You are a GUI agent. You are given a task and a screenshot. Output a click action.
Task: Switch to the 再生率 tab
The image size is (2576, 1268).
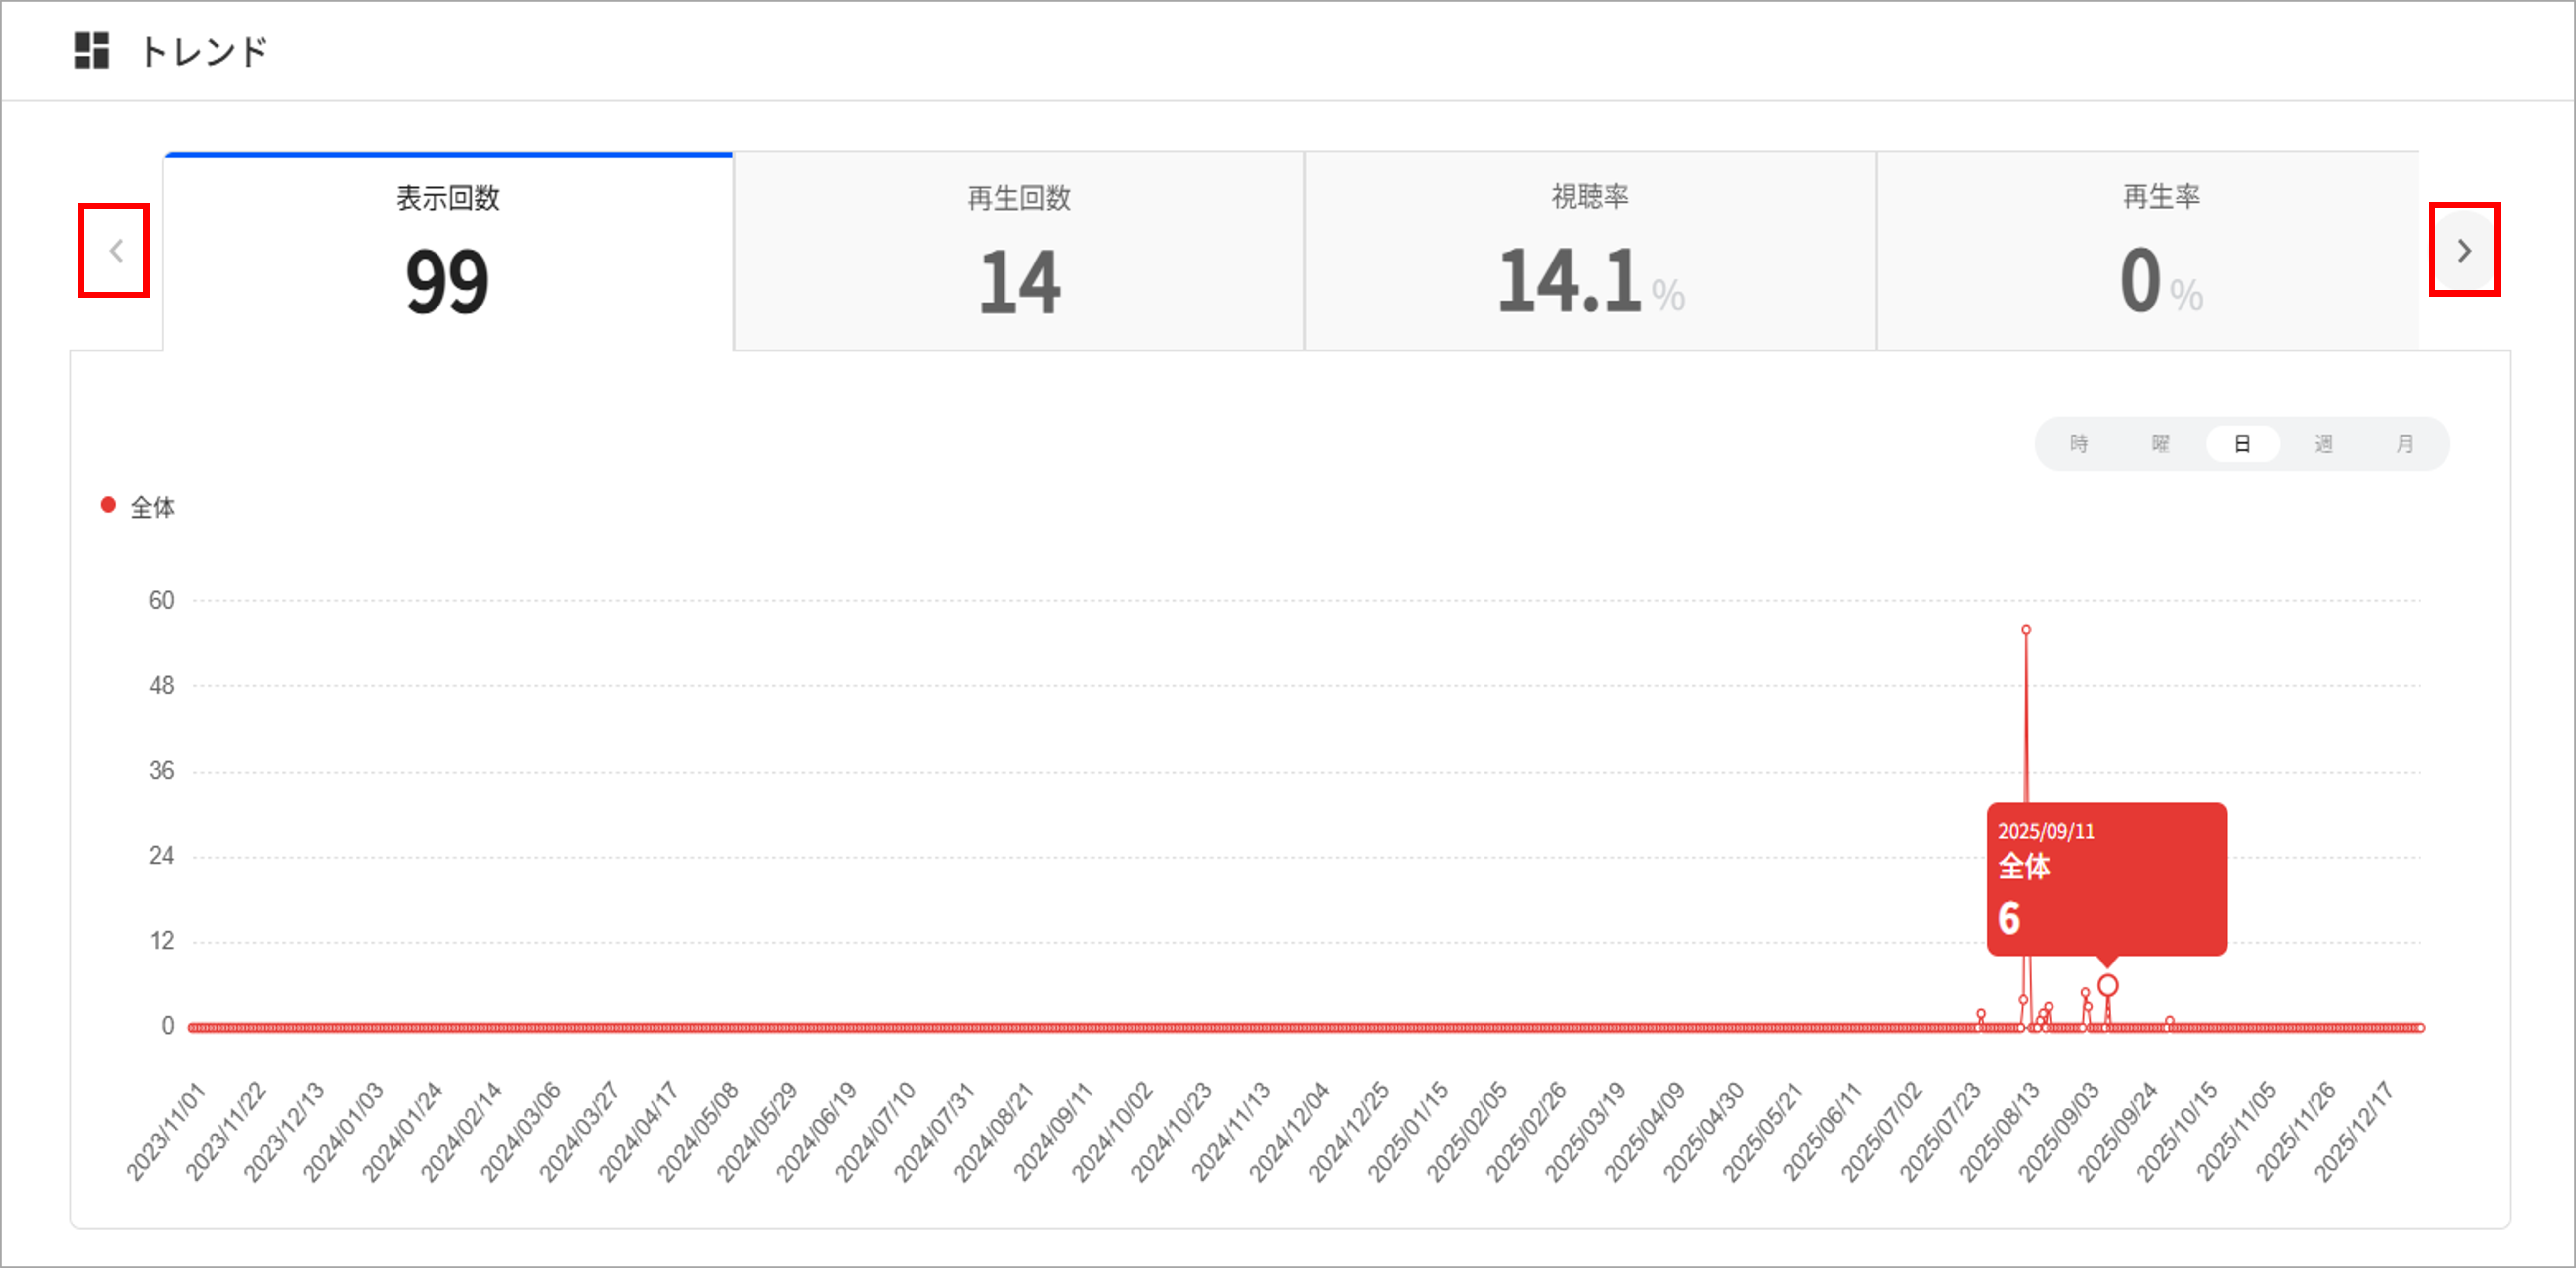pyautogui.click(x=2160, y=251)
